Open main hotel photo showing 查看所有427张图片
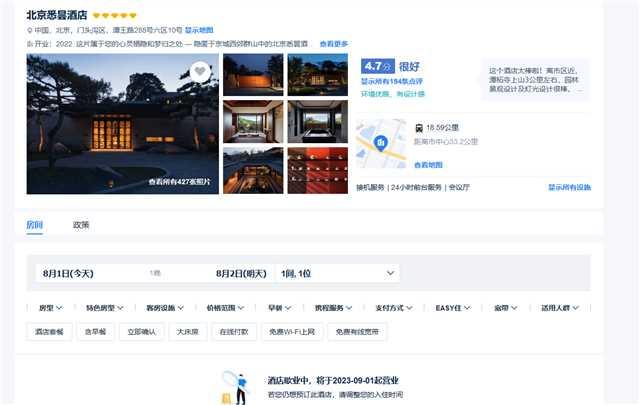The height and width of the screenshot is (405, 640). [122, 123]
